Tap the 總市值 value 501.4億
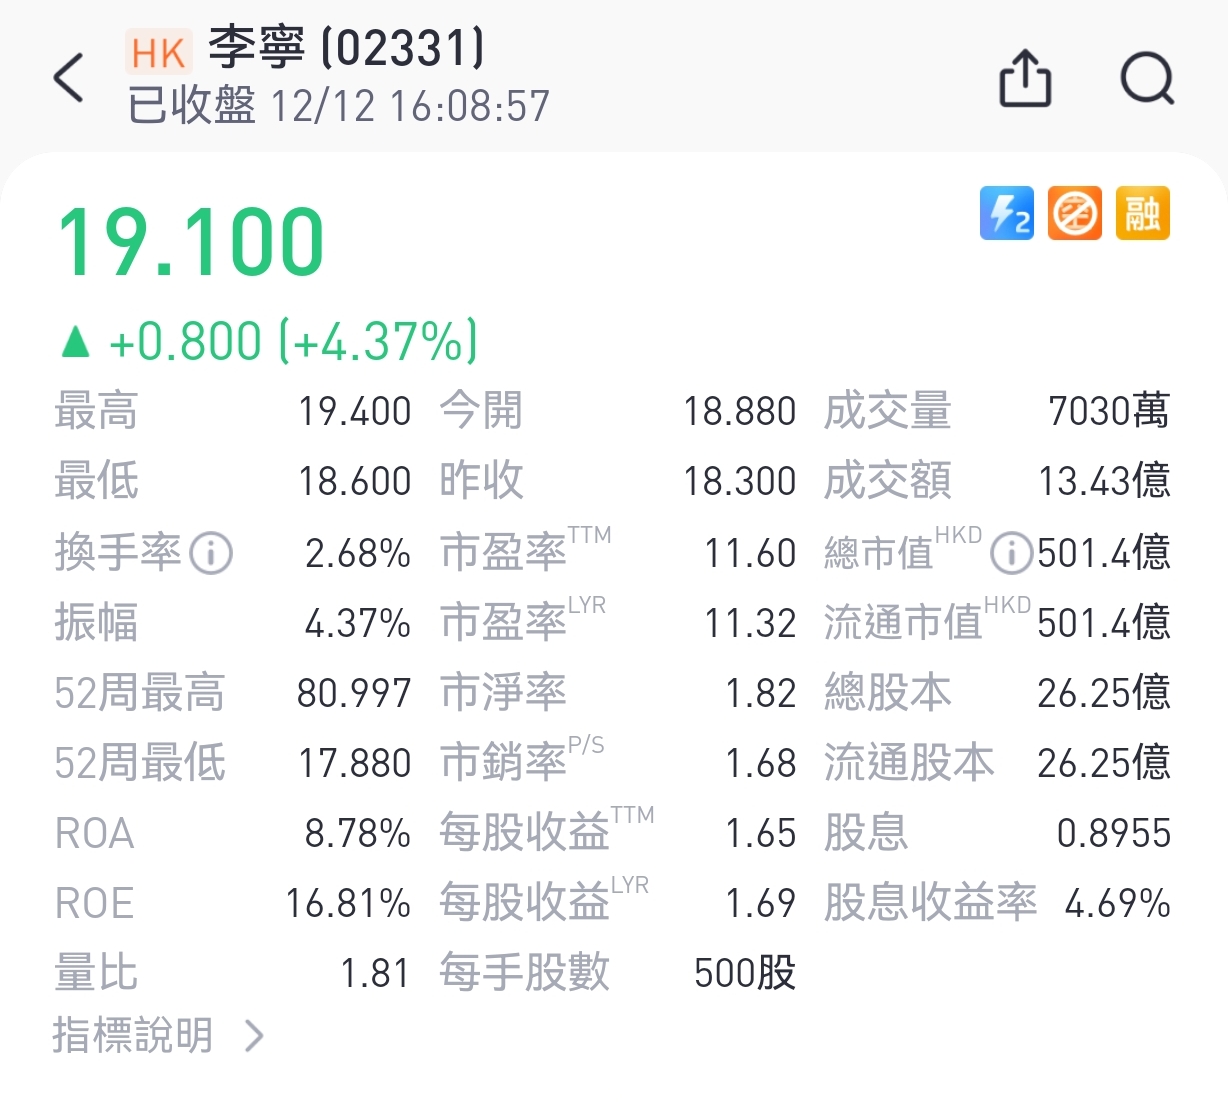This screenshot has height=1102, width=1228. pos(1104,553)
